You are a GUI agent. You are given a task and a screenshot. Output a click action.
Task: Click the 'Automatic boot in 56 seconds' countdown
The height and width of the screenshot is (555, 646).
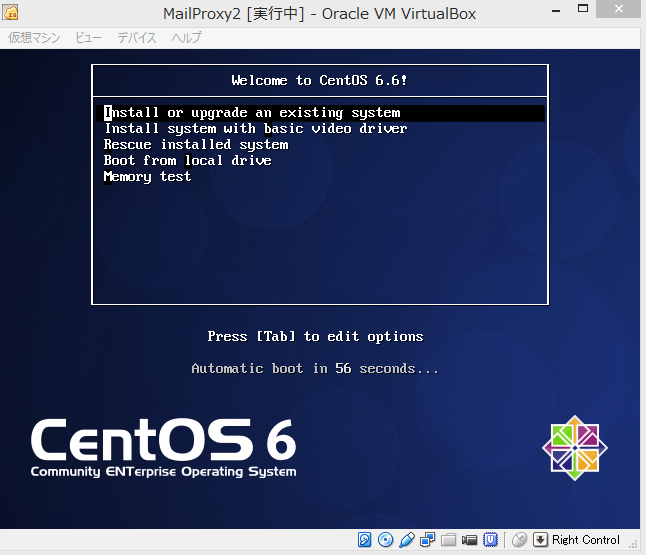(x=315, y=368)
